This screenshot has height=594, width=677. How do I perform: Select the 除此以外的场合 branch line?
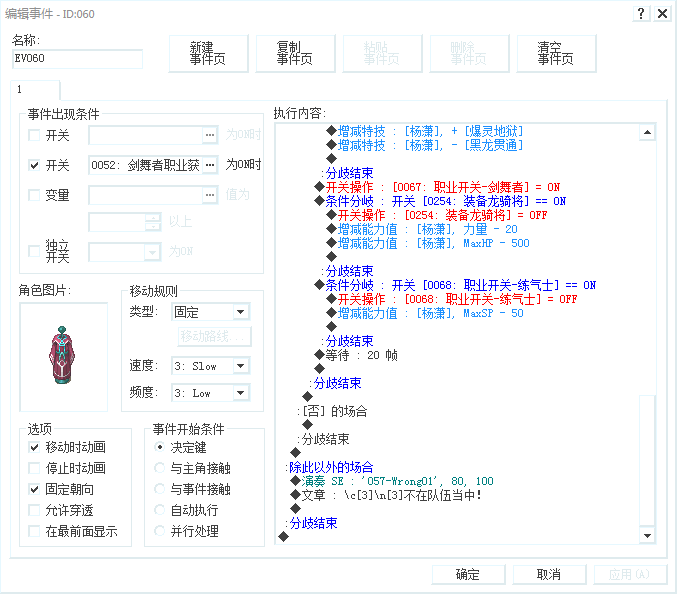[x=329, y=467]
